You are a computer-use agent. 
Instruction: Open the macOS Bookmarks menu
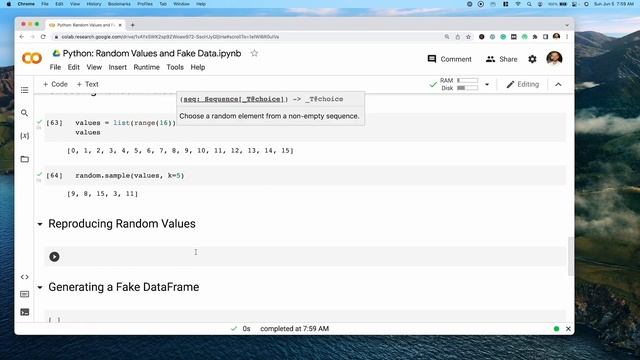pyautogui.click(x=119, y=4)
